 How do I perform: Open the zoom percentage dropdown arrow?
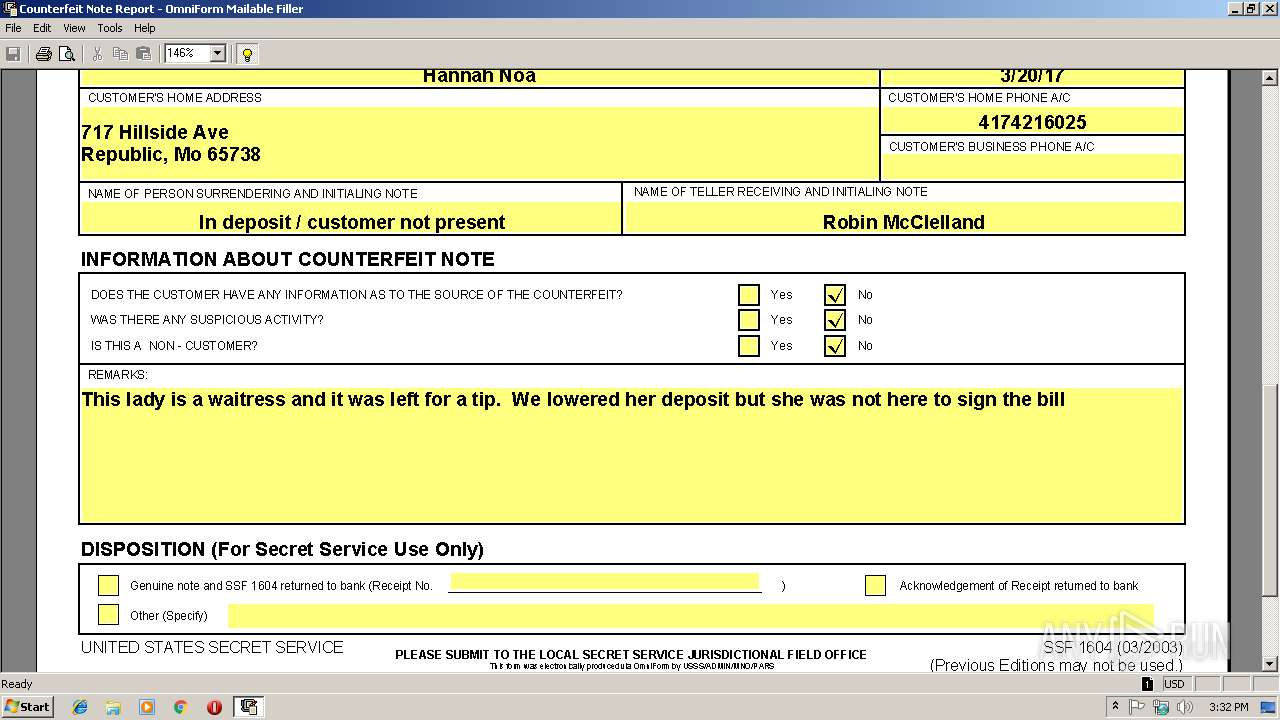click(x=218, y=53)
